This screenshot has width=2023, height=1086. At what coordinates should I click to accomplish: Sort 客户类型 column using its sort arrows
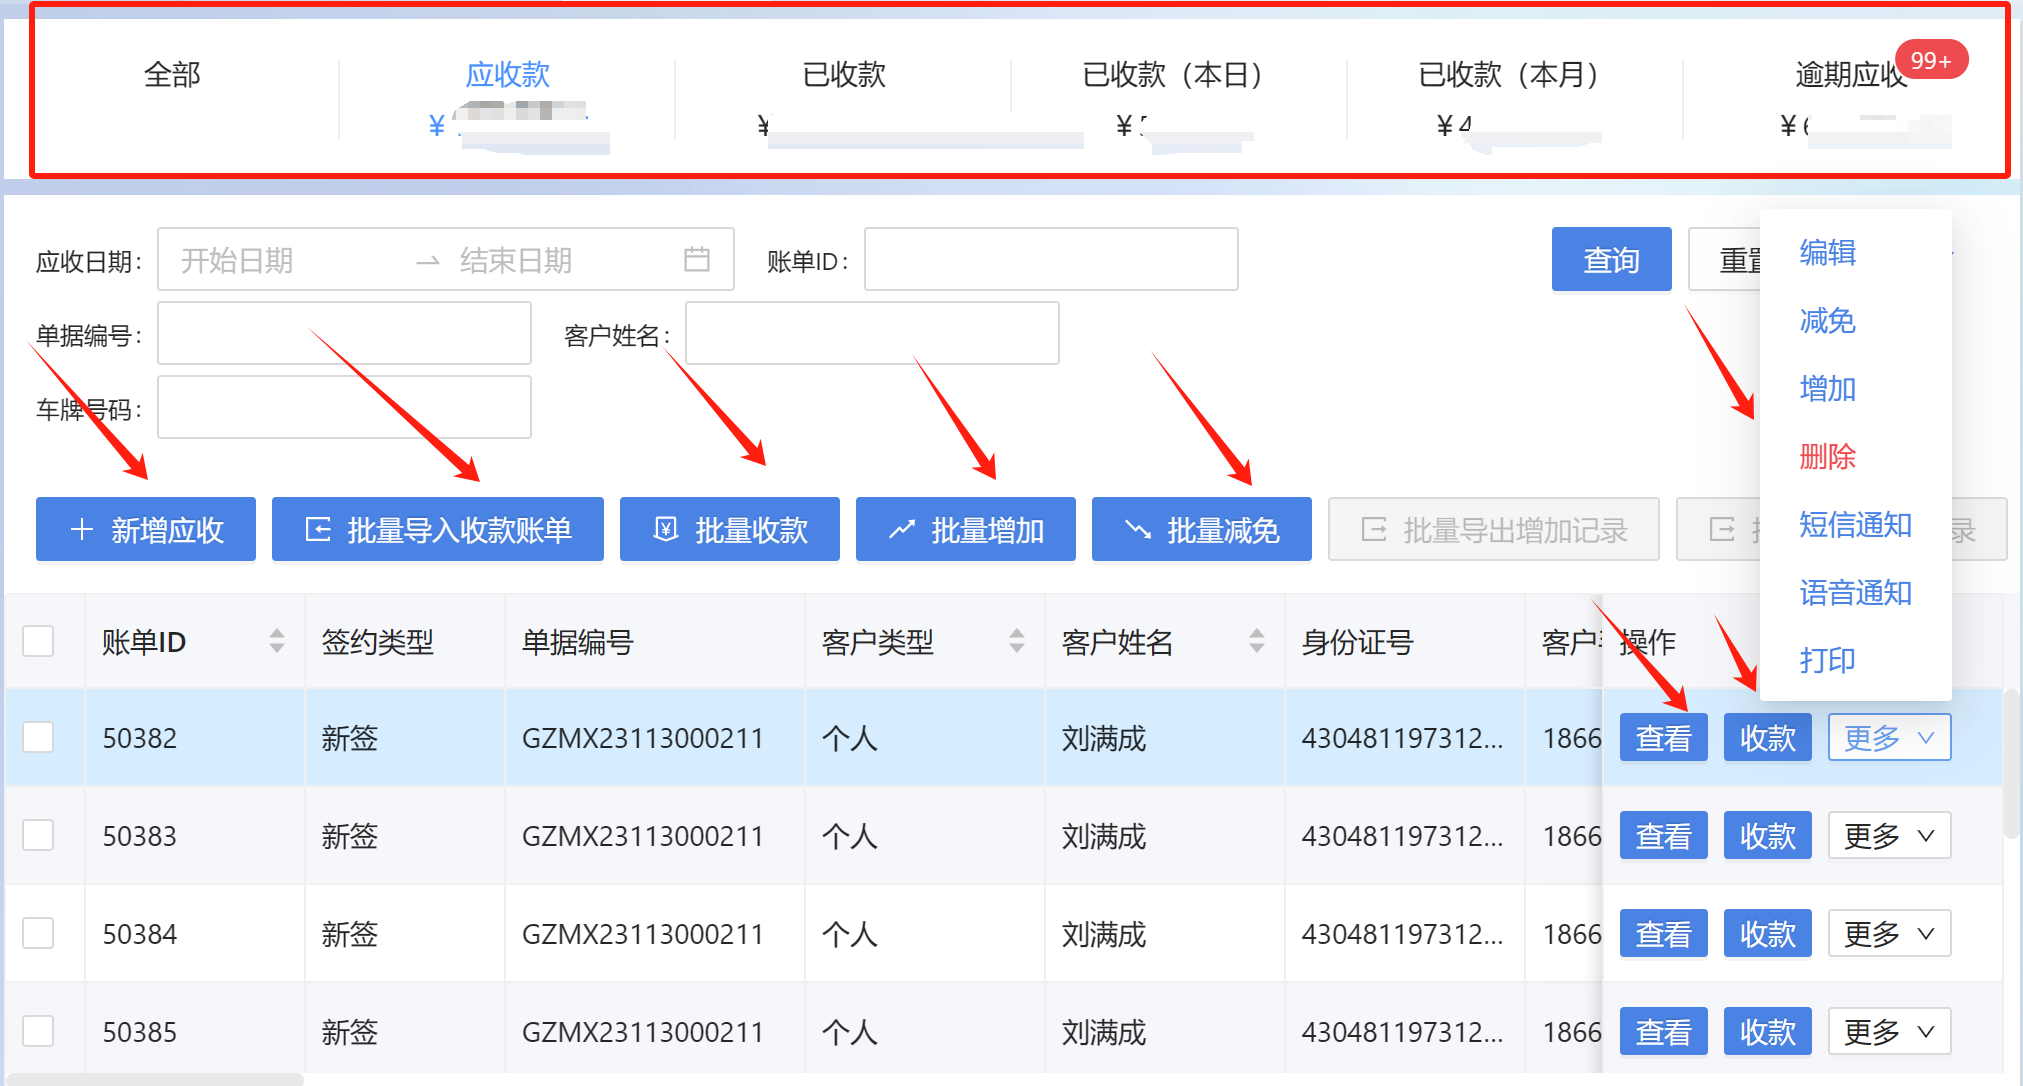point(1017,641)
